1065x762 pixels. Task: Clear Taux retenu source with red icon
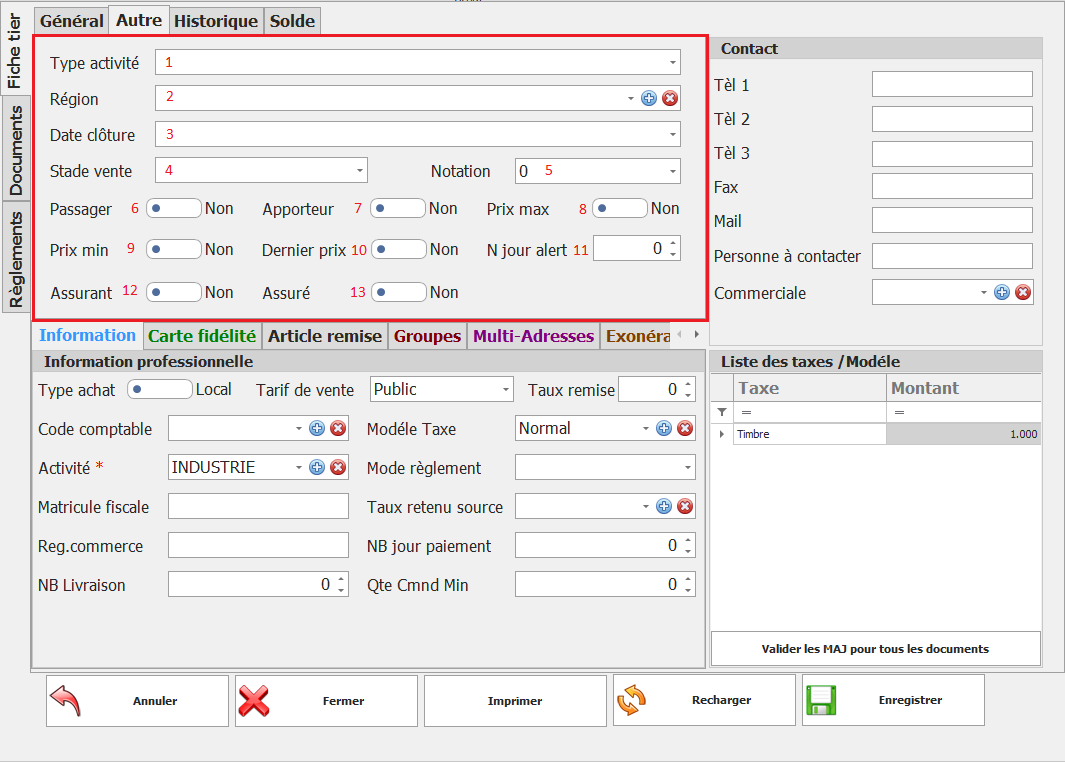pyautogui.click(x=685, y=506)
